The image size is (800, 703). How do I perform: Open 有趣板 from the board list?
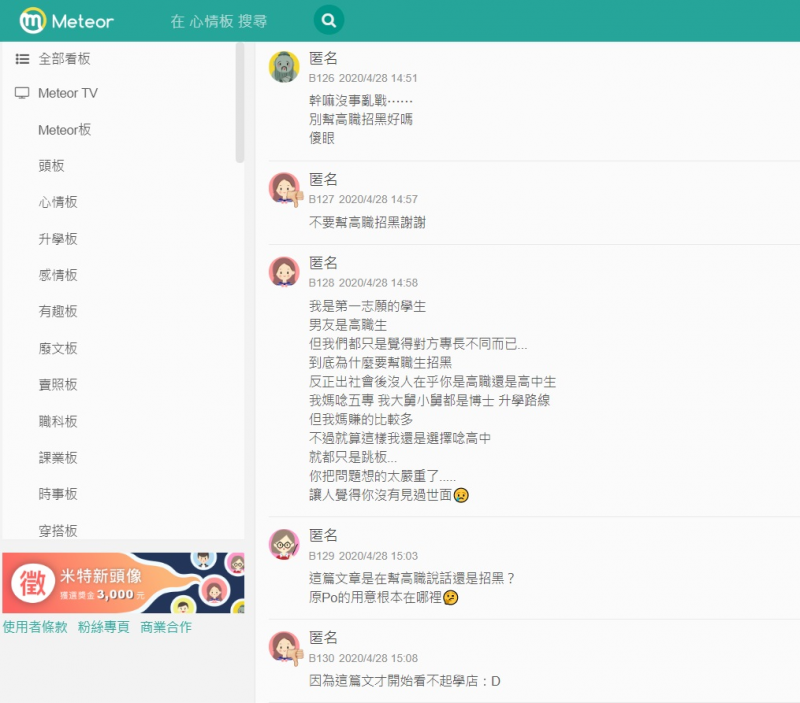(58, 312)
